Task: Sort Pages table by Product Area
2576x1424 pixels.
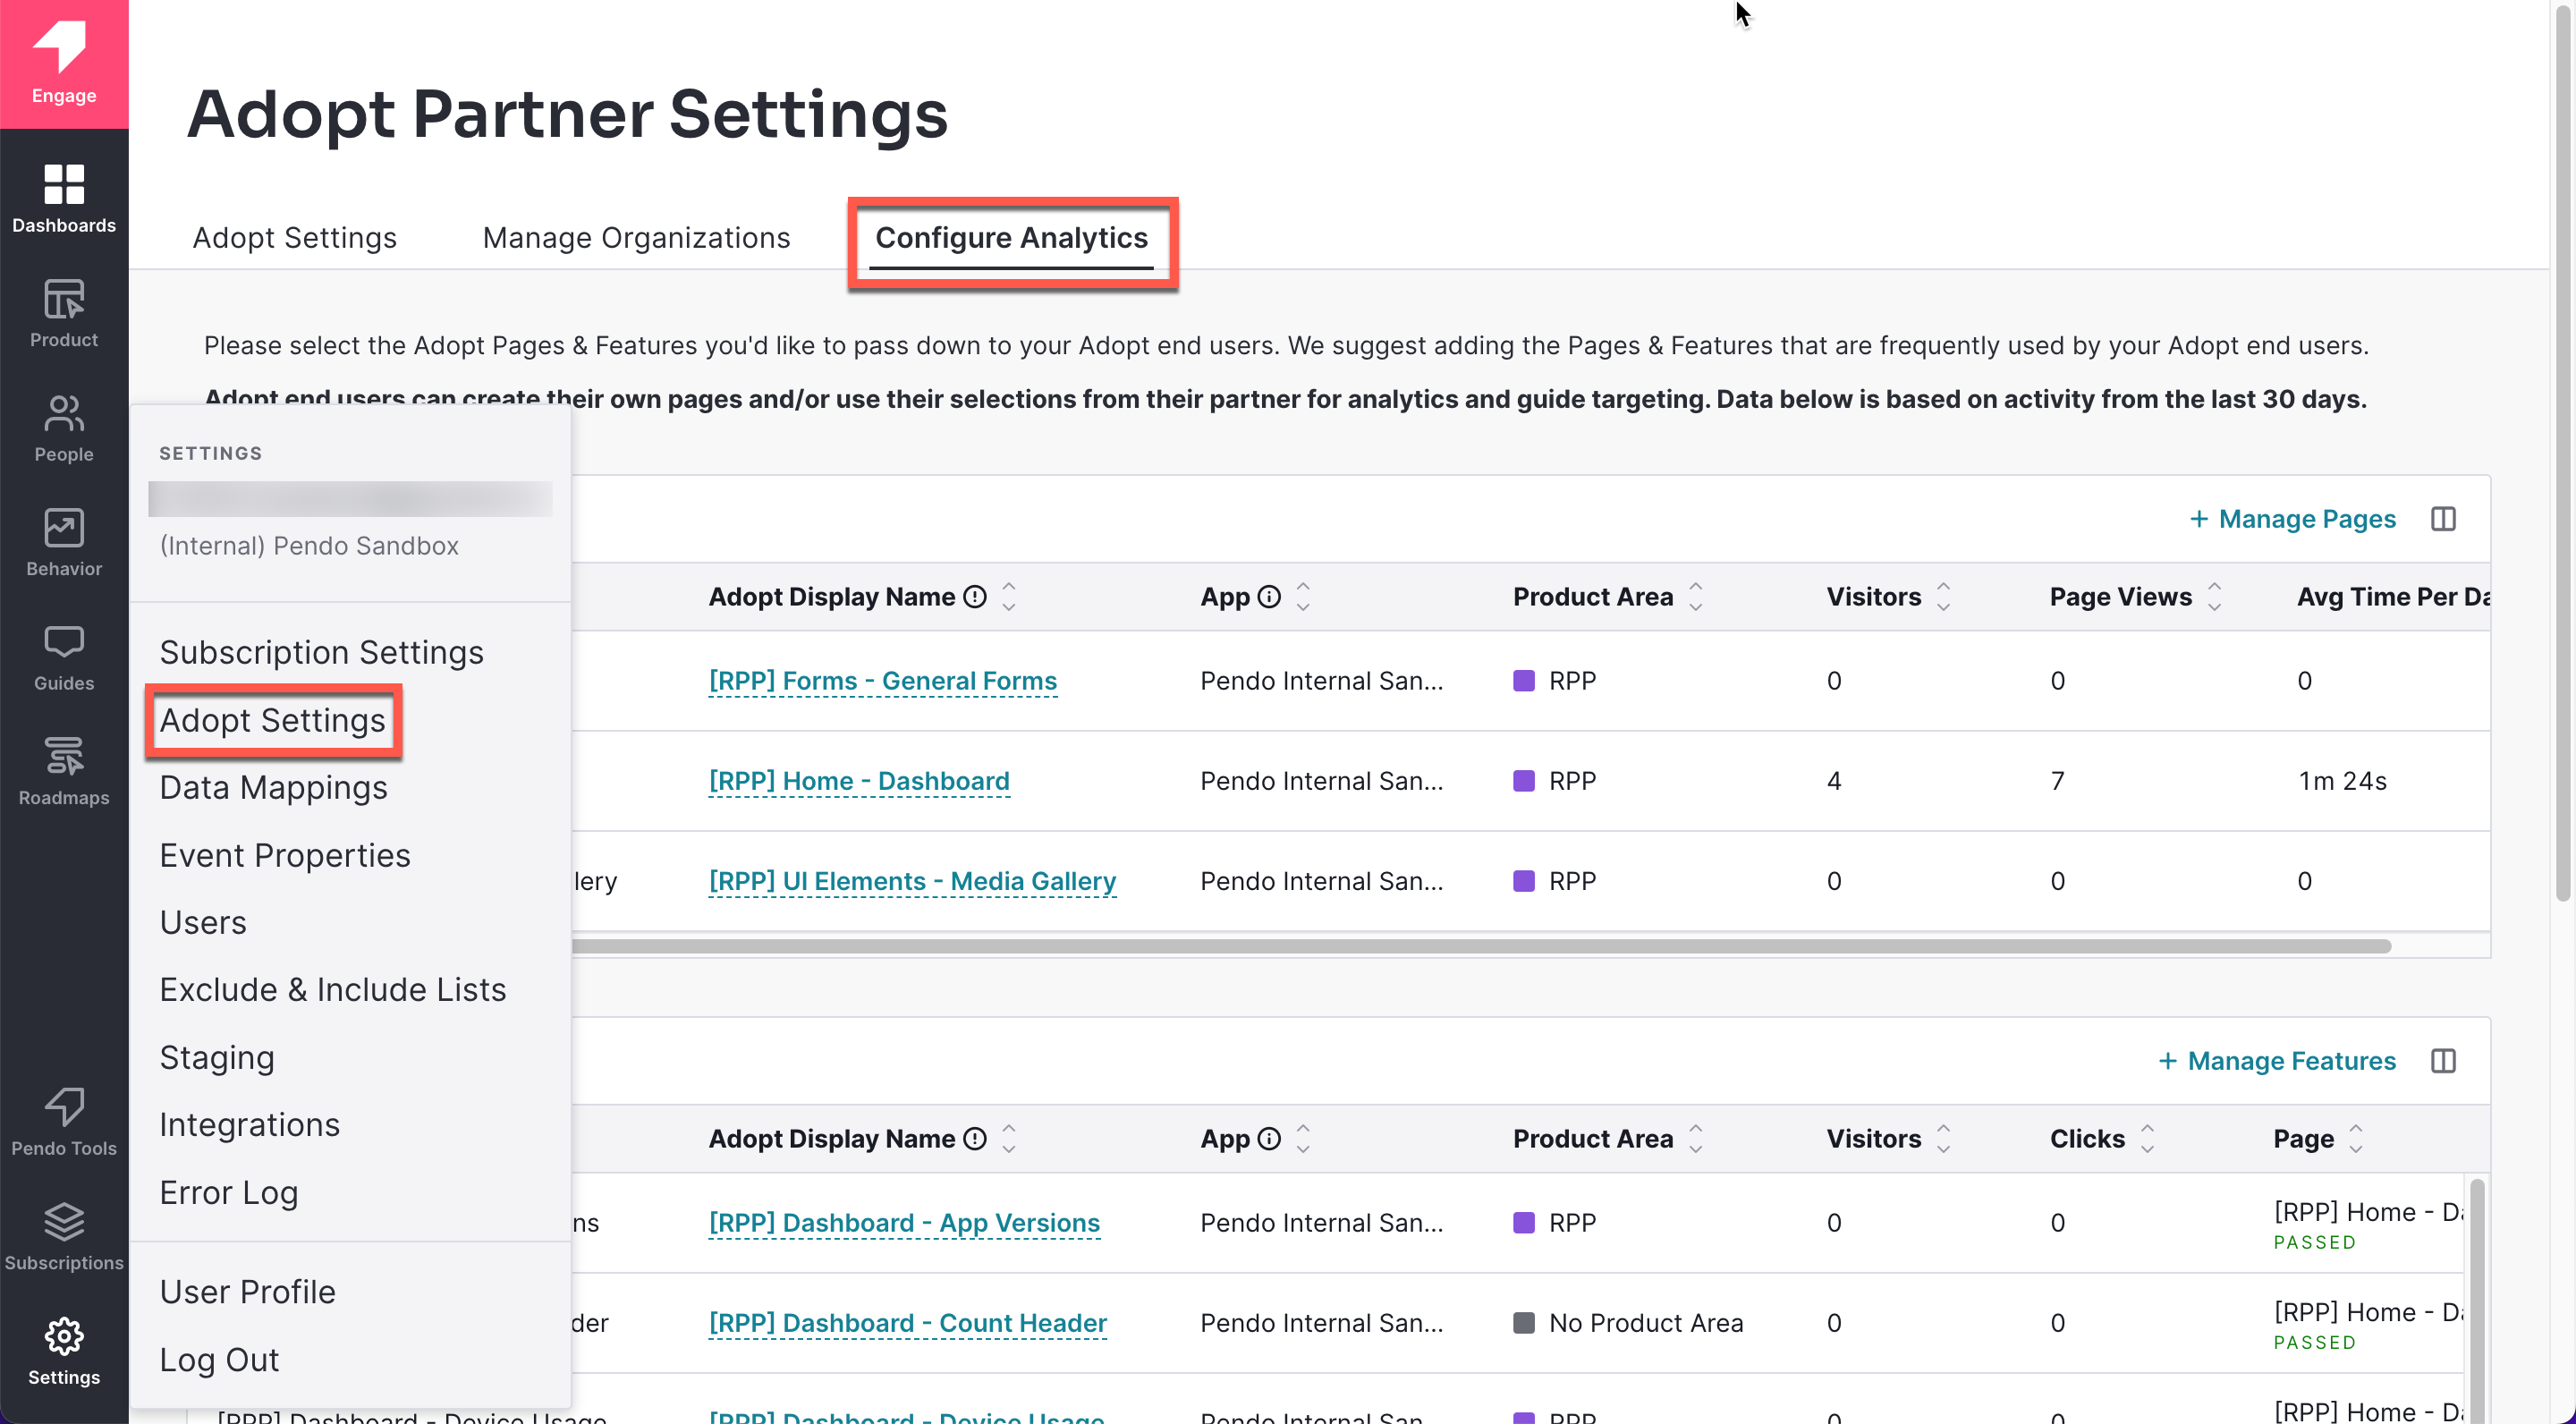Action: point(1696,597)
